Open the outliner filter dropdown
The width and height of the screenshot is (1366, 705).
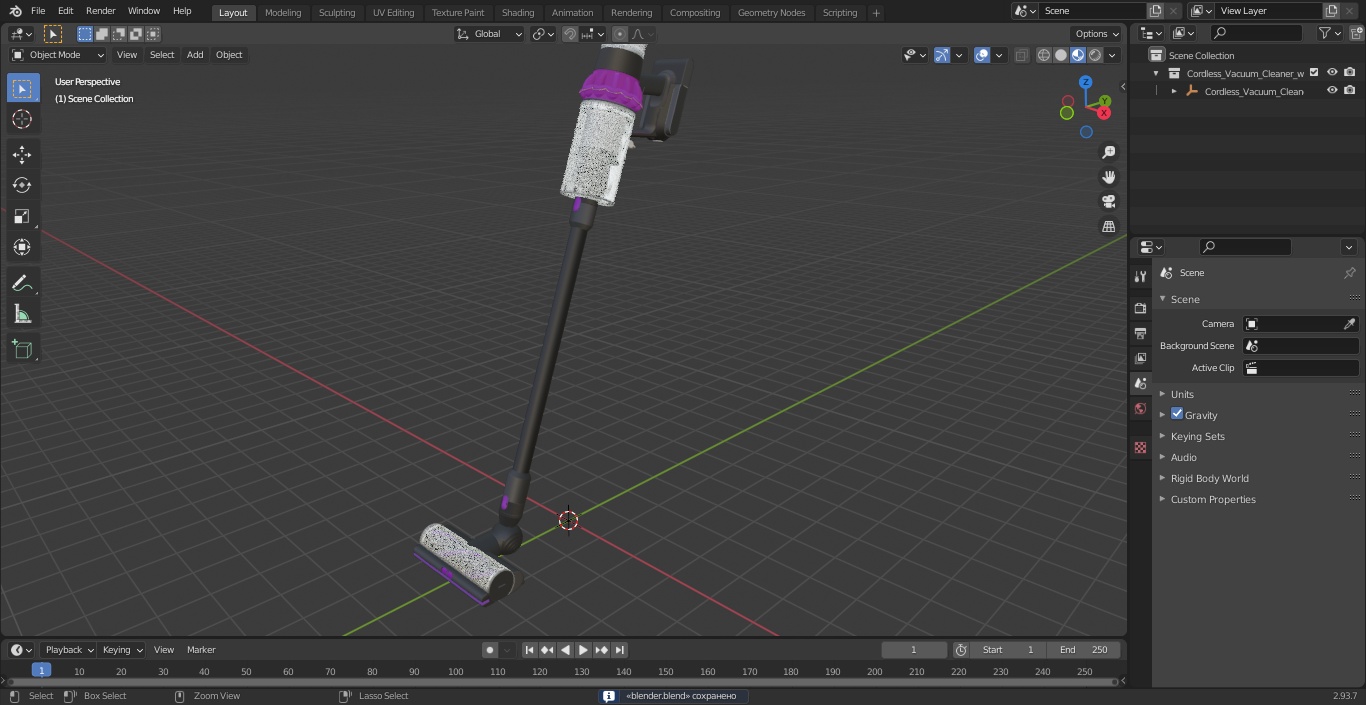click(1330, 33)
